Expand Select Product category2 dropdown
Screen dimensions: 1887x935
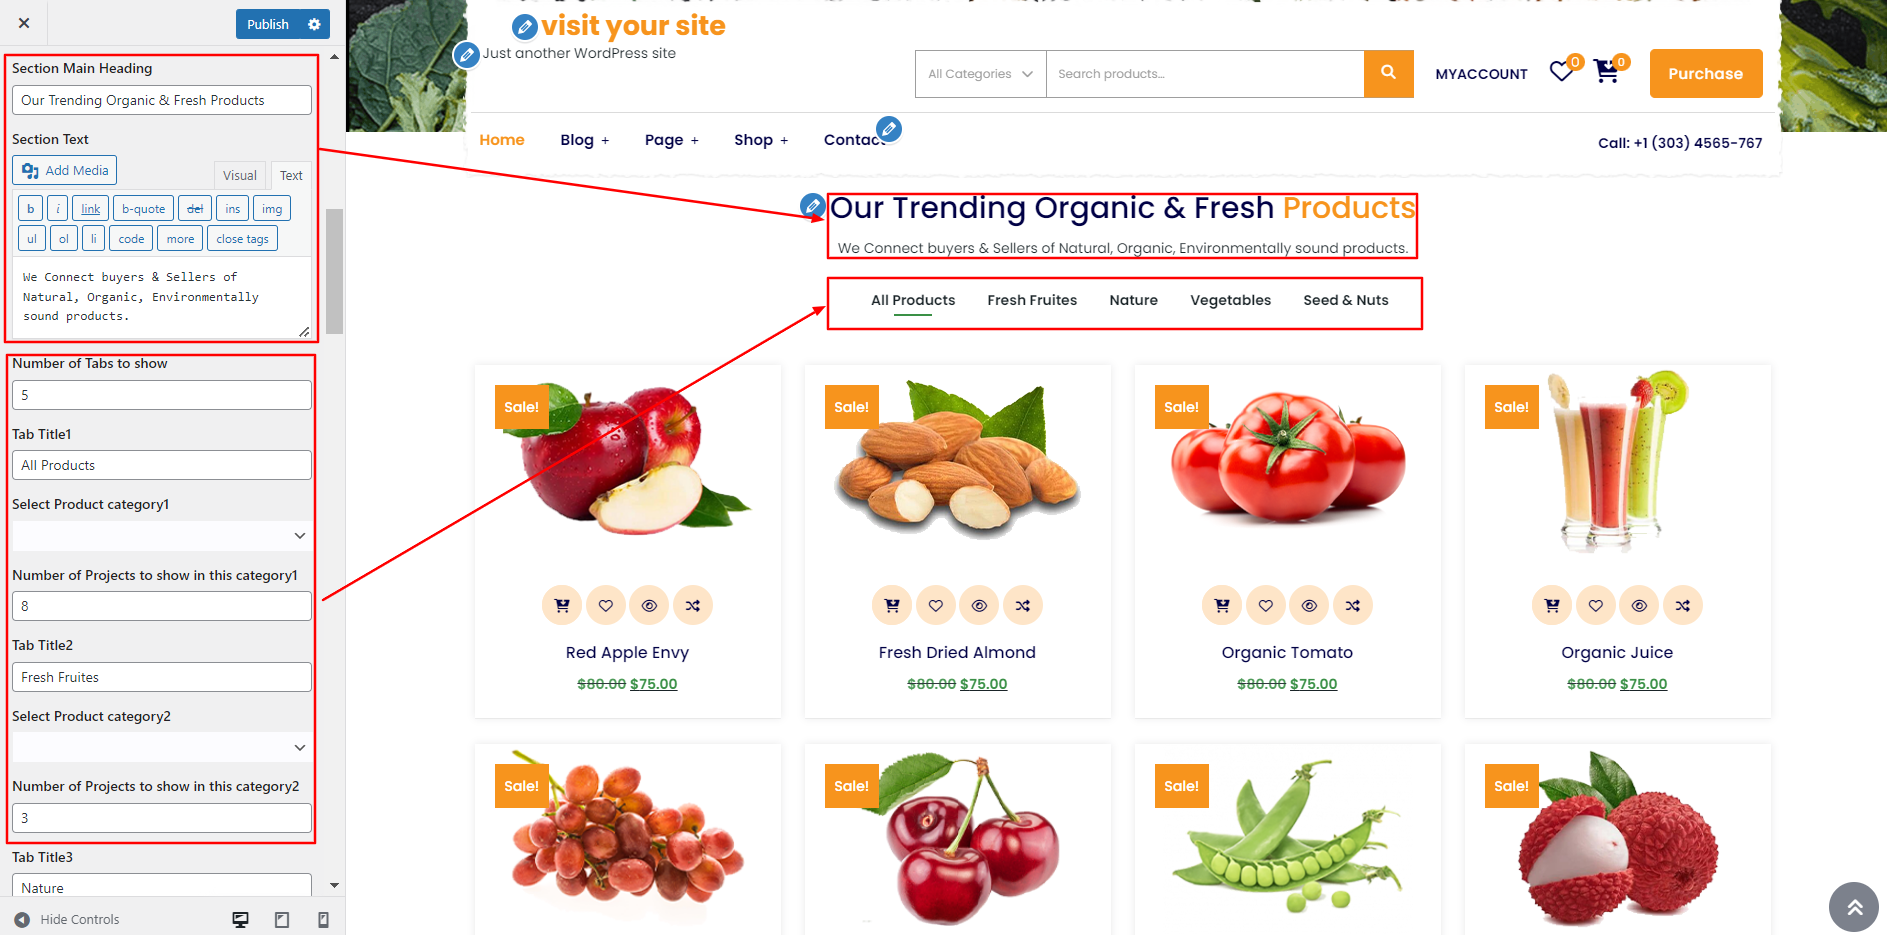pos(160,748)
